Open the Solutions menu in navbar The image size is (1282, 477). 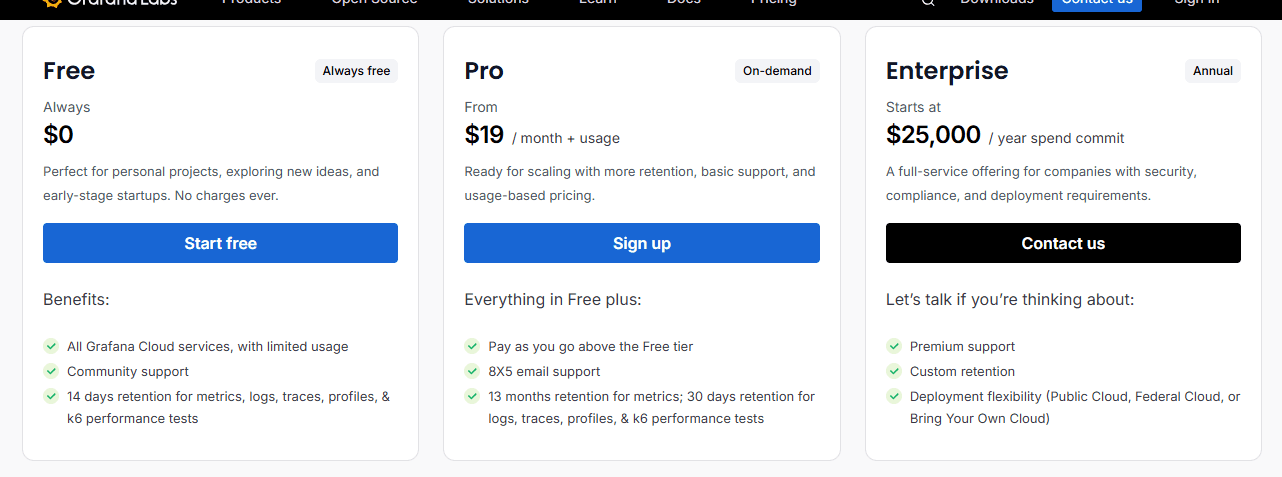click(x=498, y=3)
